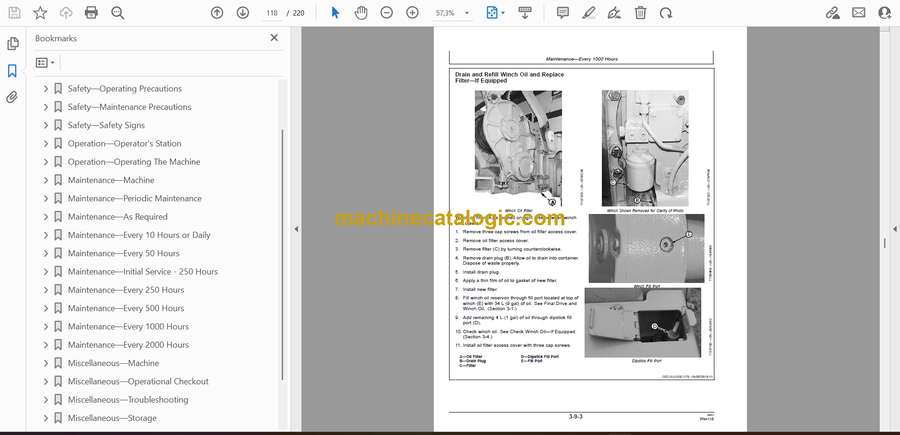Click the document vertical scrollbar
This screenshot has height=435, width=900.
point(884,243)
